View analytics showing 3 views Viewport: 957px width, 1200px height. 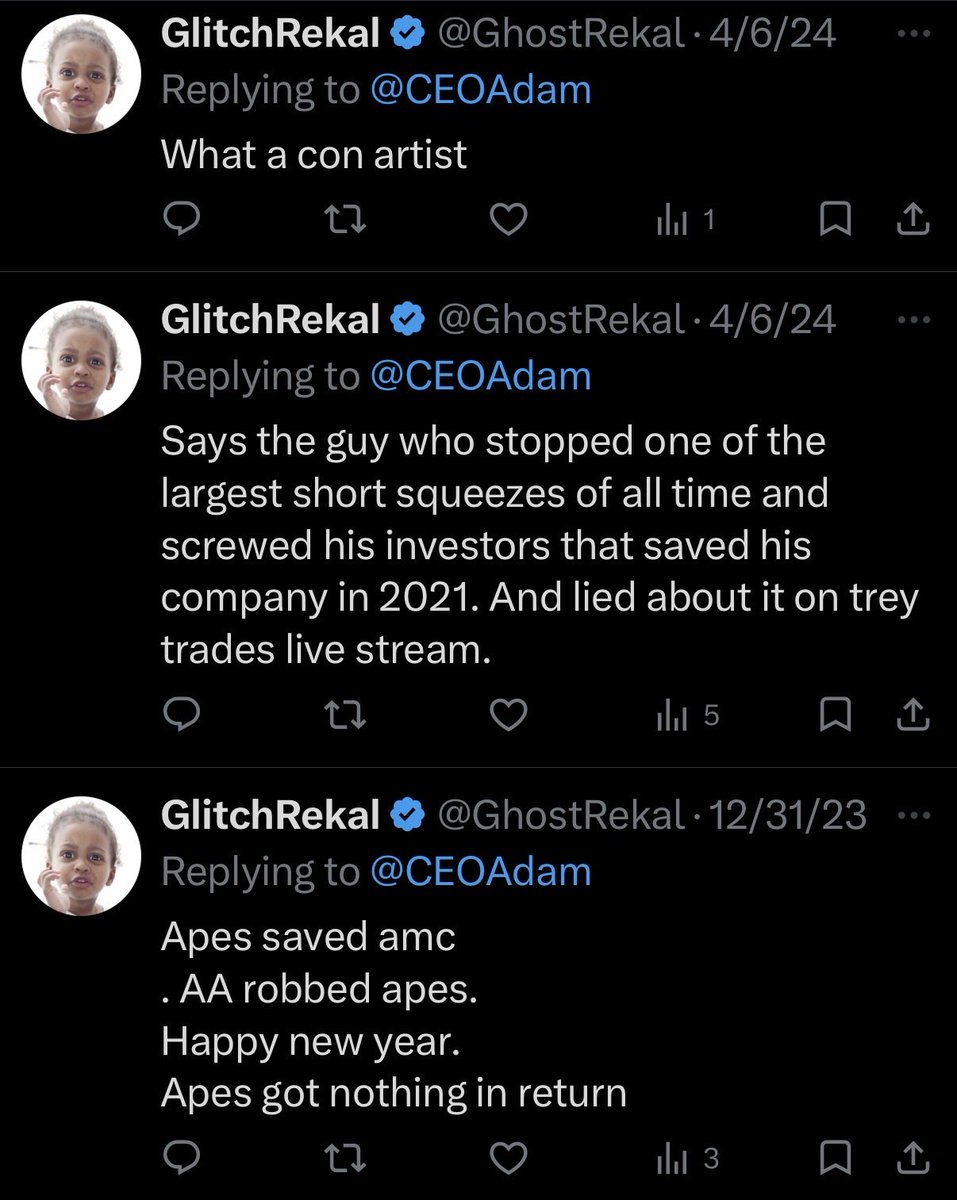click(686, 1159)
